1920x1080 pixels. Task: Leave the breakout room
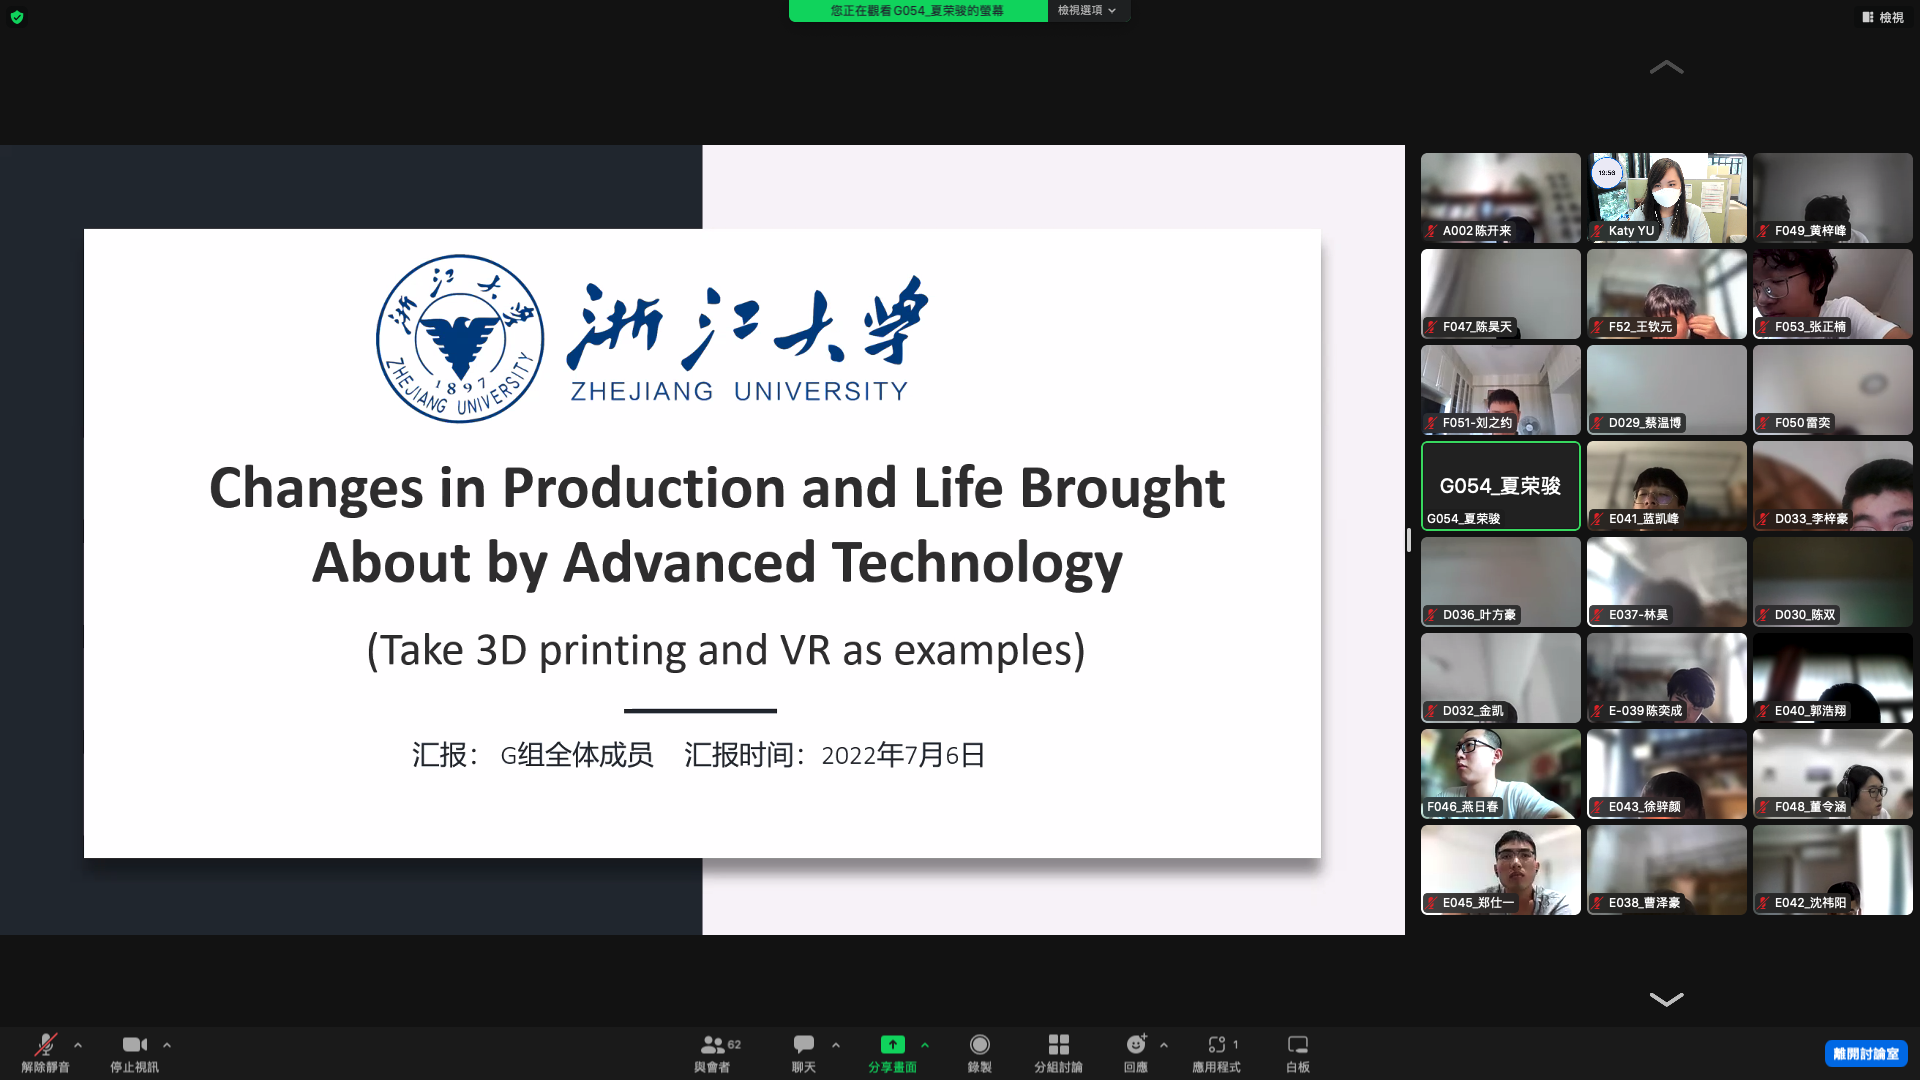coord(1865,1053)
